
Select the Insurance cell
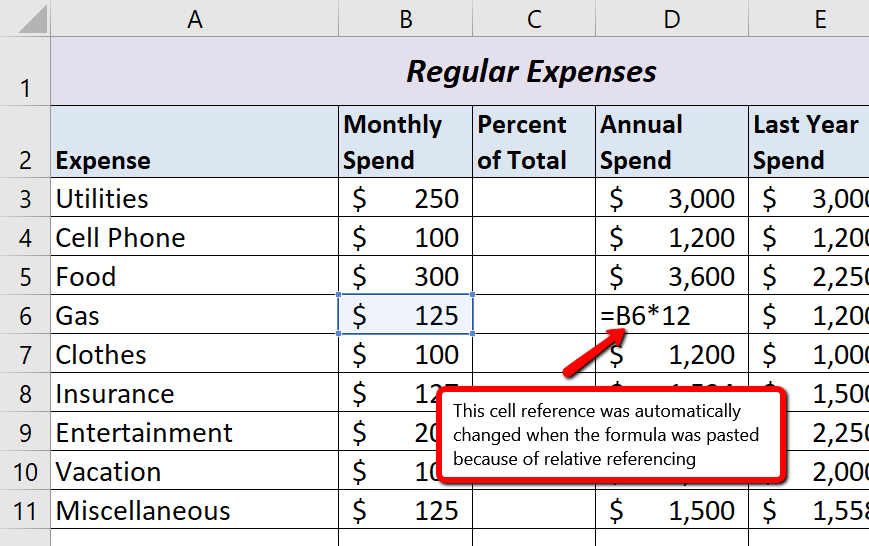[x=195, y=392]
